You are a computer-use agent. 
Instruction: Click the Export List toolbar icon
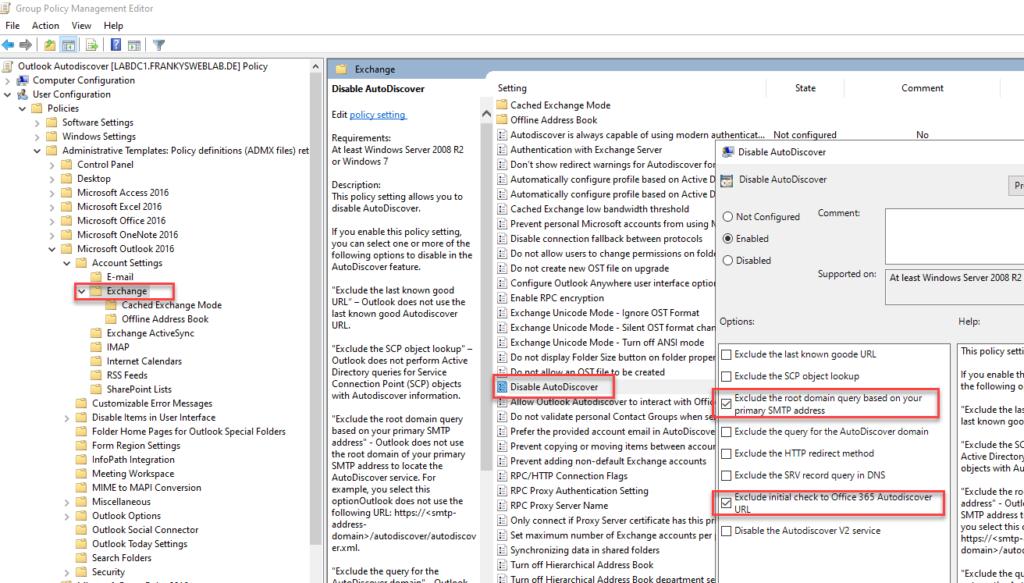(91, 45)
